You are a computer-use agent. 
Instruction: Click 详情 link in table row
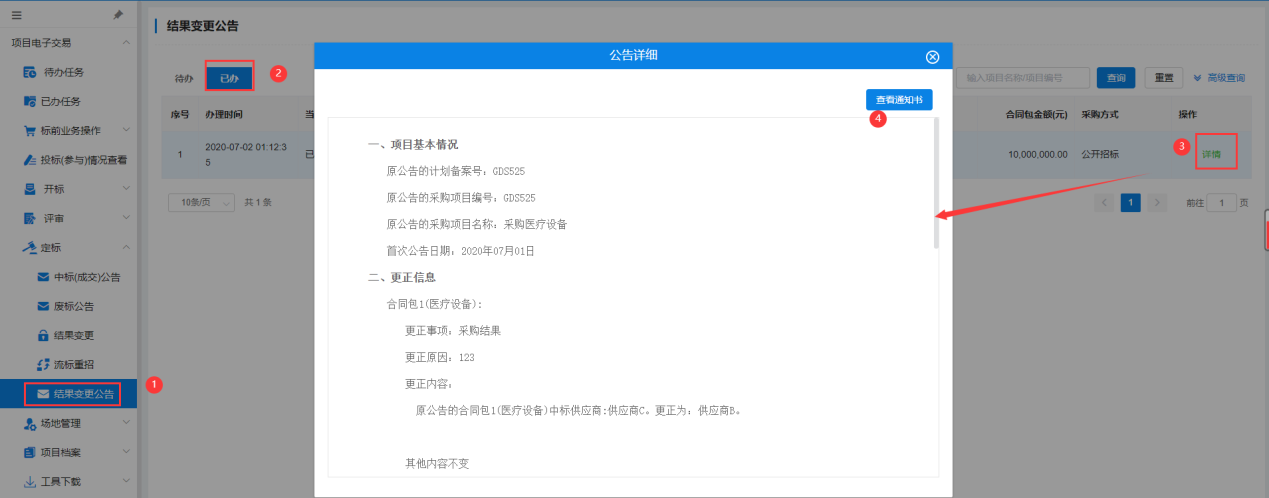pos(1211,154)
